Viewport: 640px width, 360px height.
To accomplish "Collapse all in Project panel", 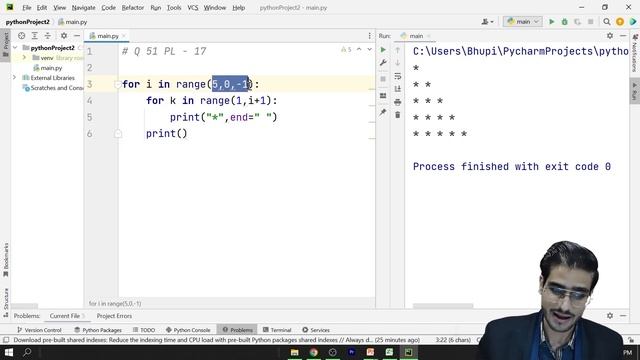I will [48, 36].
